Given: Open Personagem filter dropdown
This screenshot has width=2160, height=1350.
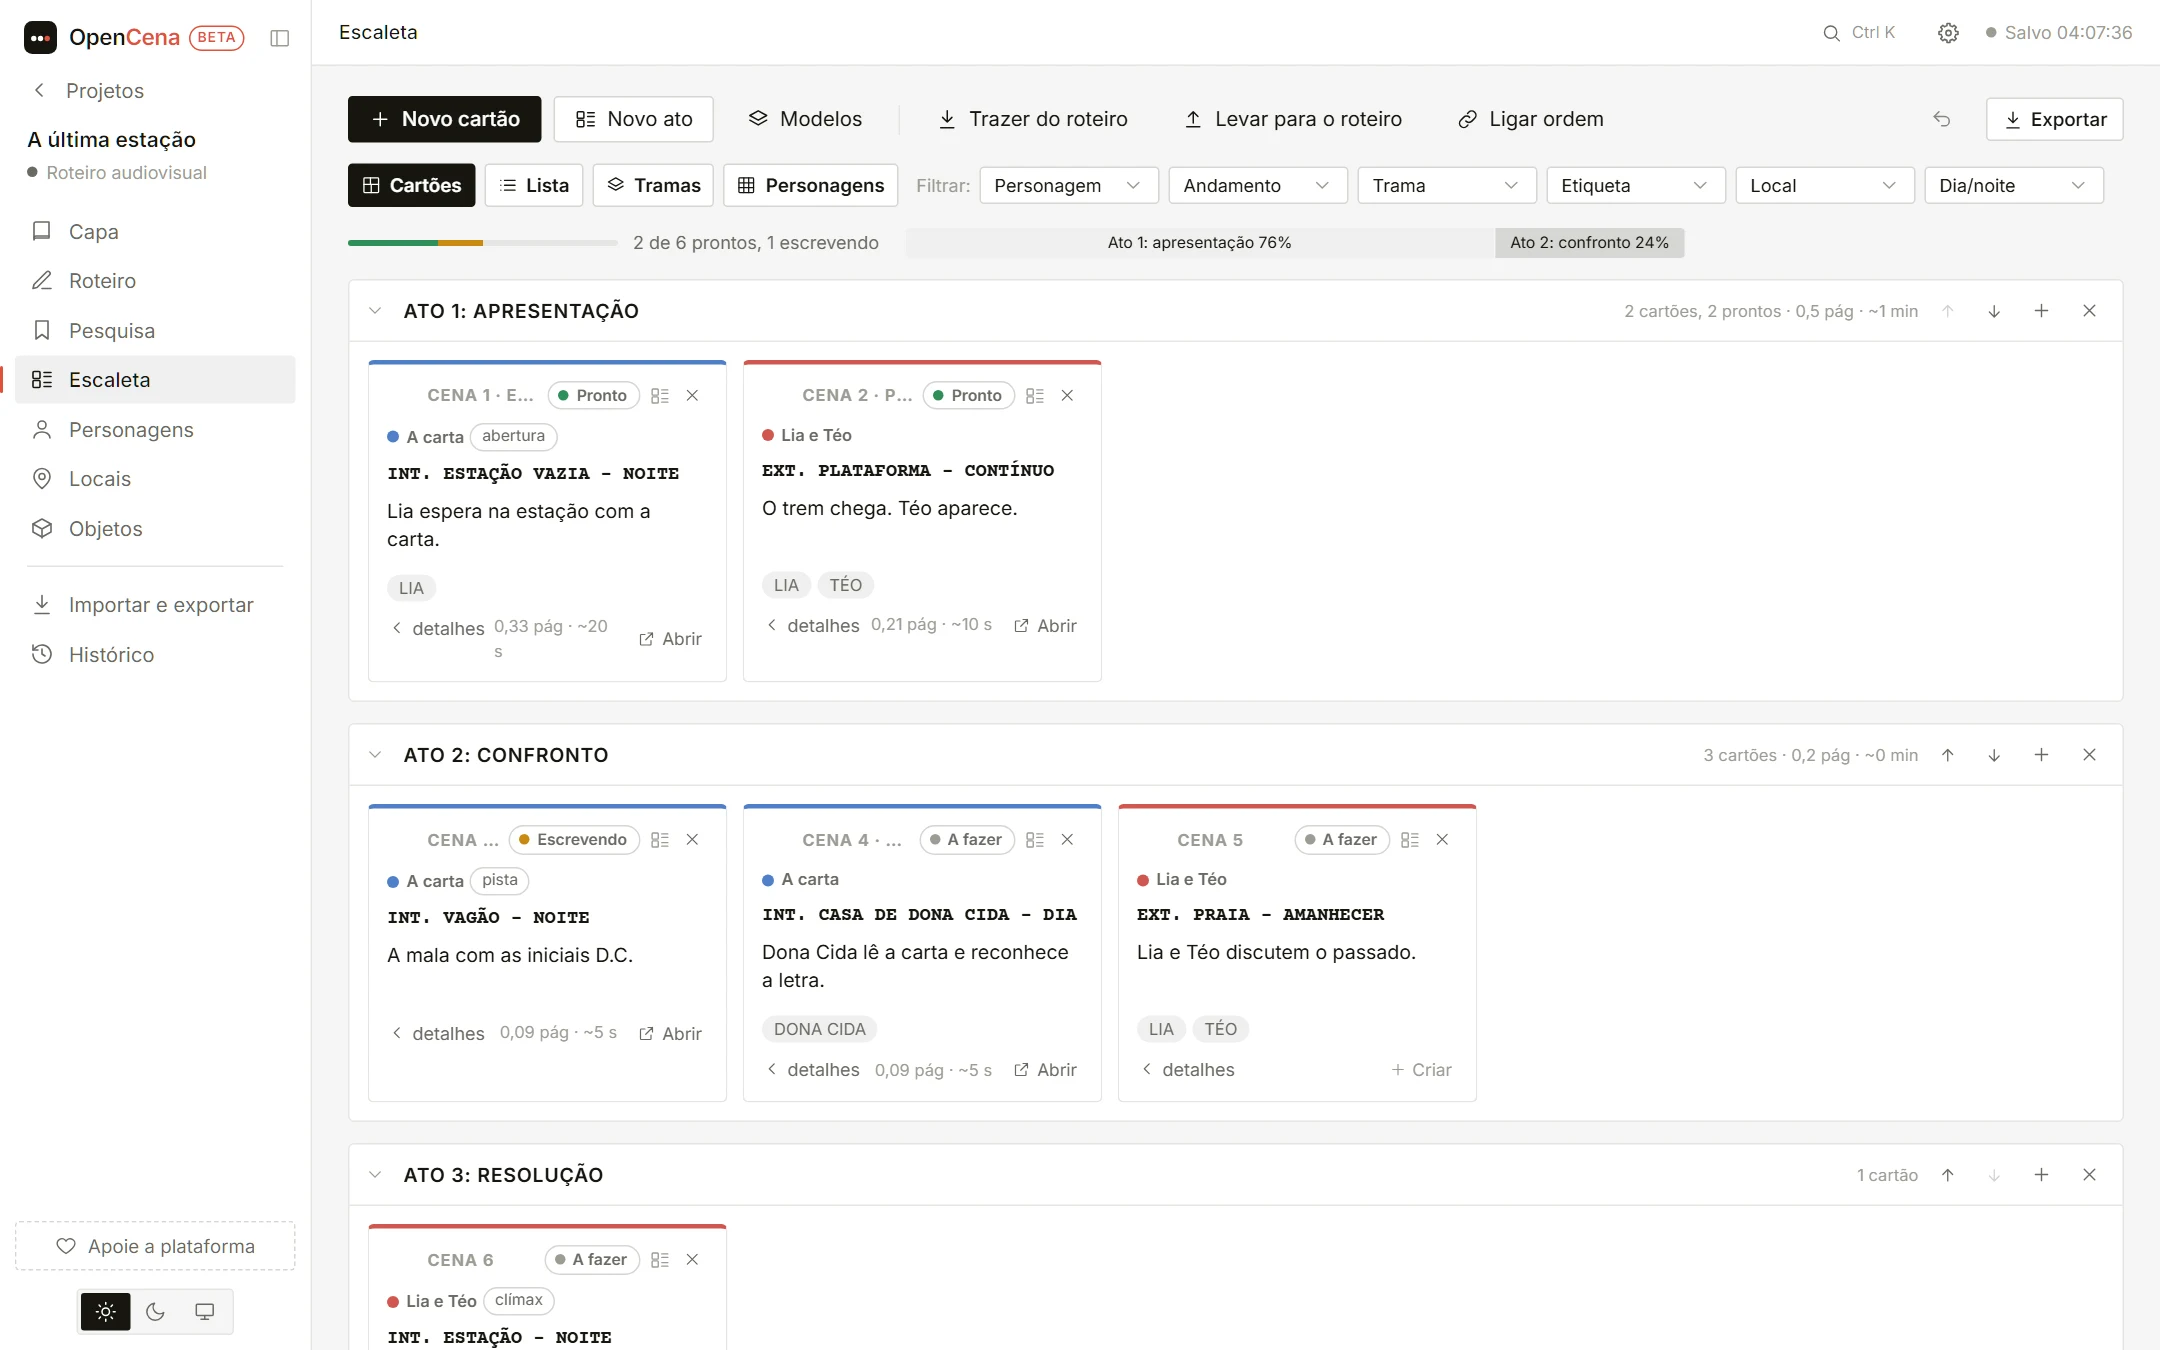Looking at the screenshot, I should 1069,186.
